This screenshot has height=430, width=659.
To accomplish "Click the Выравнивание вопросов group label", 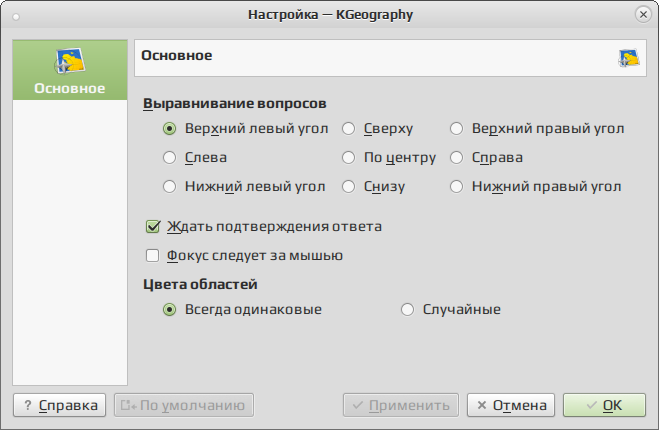I will pos(235,103).
